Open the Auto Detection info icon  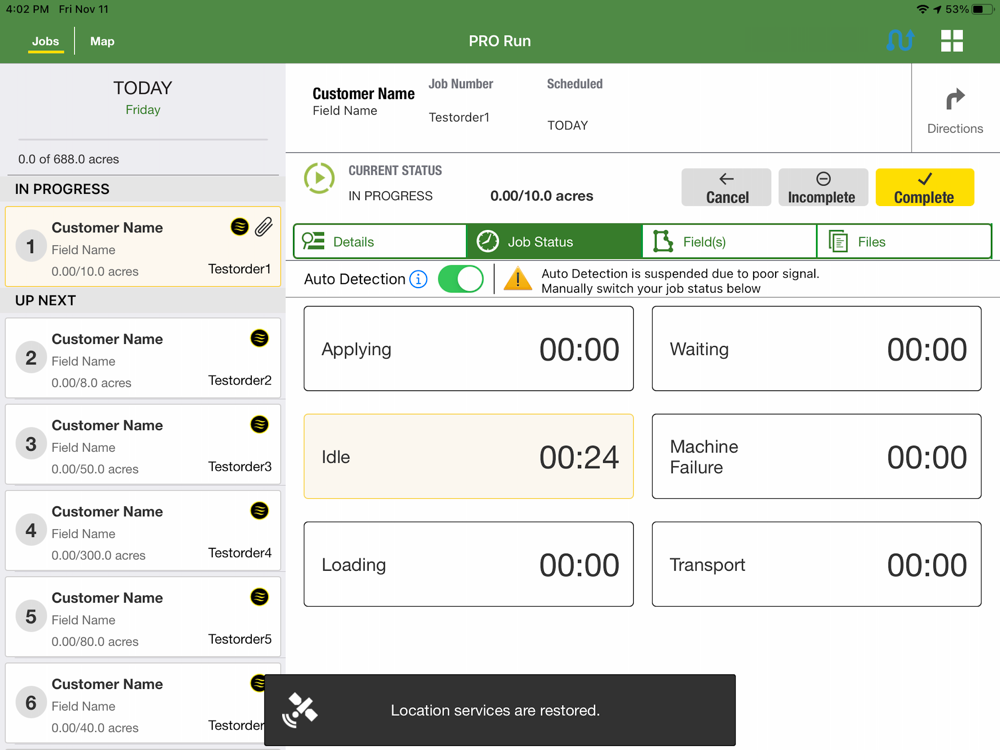pos(418,279)
